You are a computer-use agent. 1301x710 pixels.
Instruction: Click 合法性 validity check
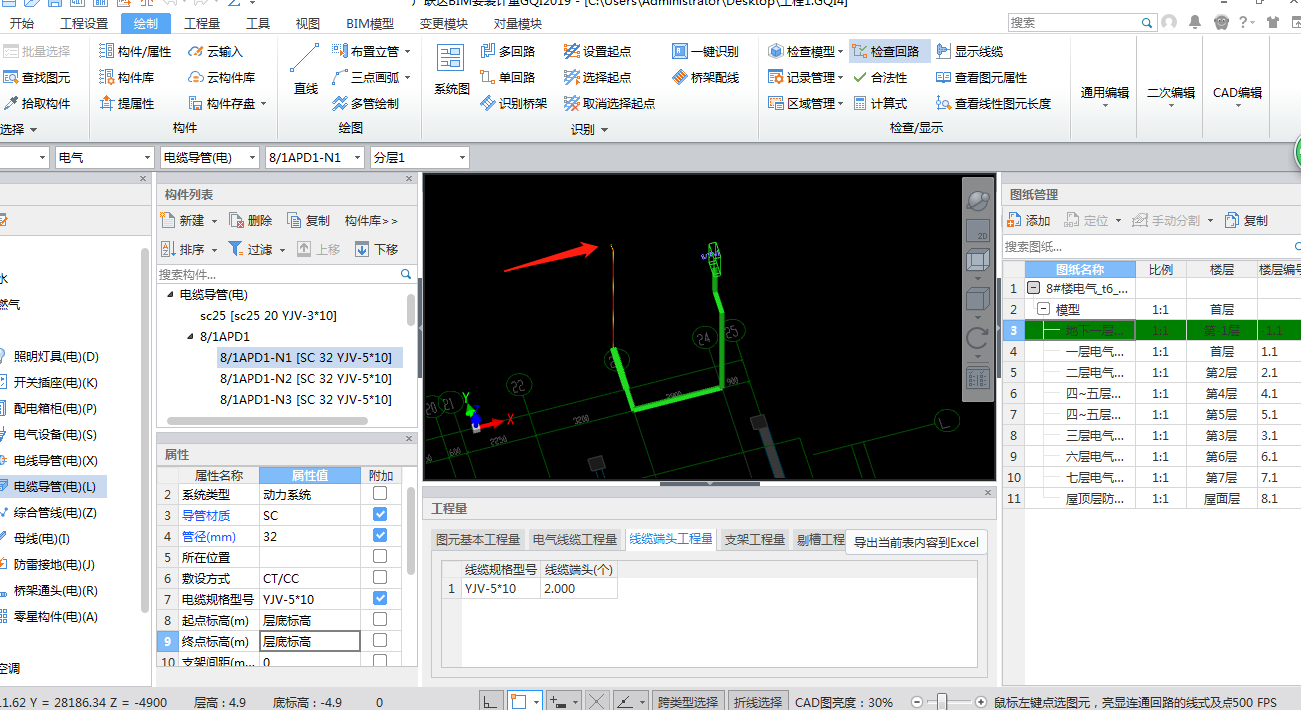click(879, 77)
